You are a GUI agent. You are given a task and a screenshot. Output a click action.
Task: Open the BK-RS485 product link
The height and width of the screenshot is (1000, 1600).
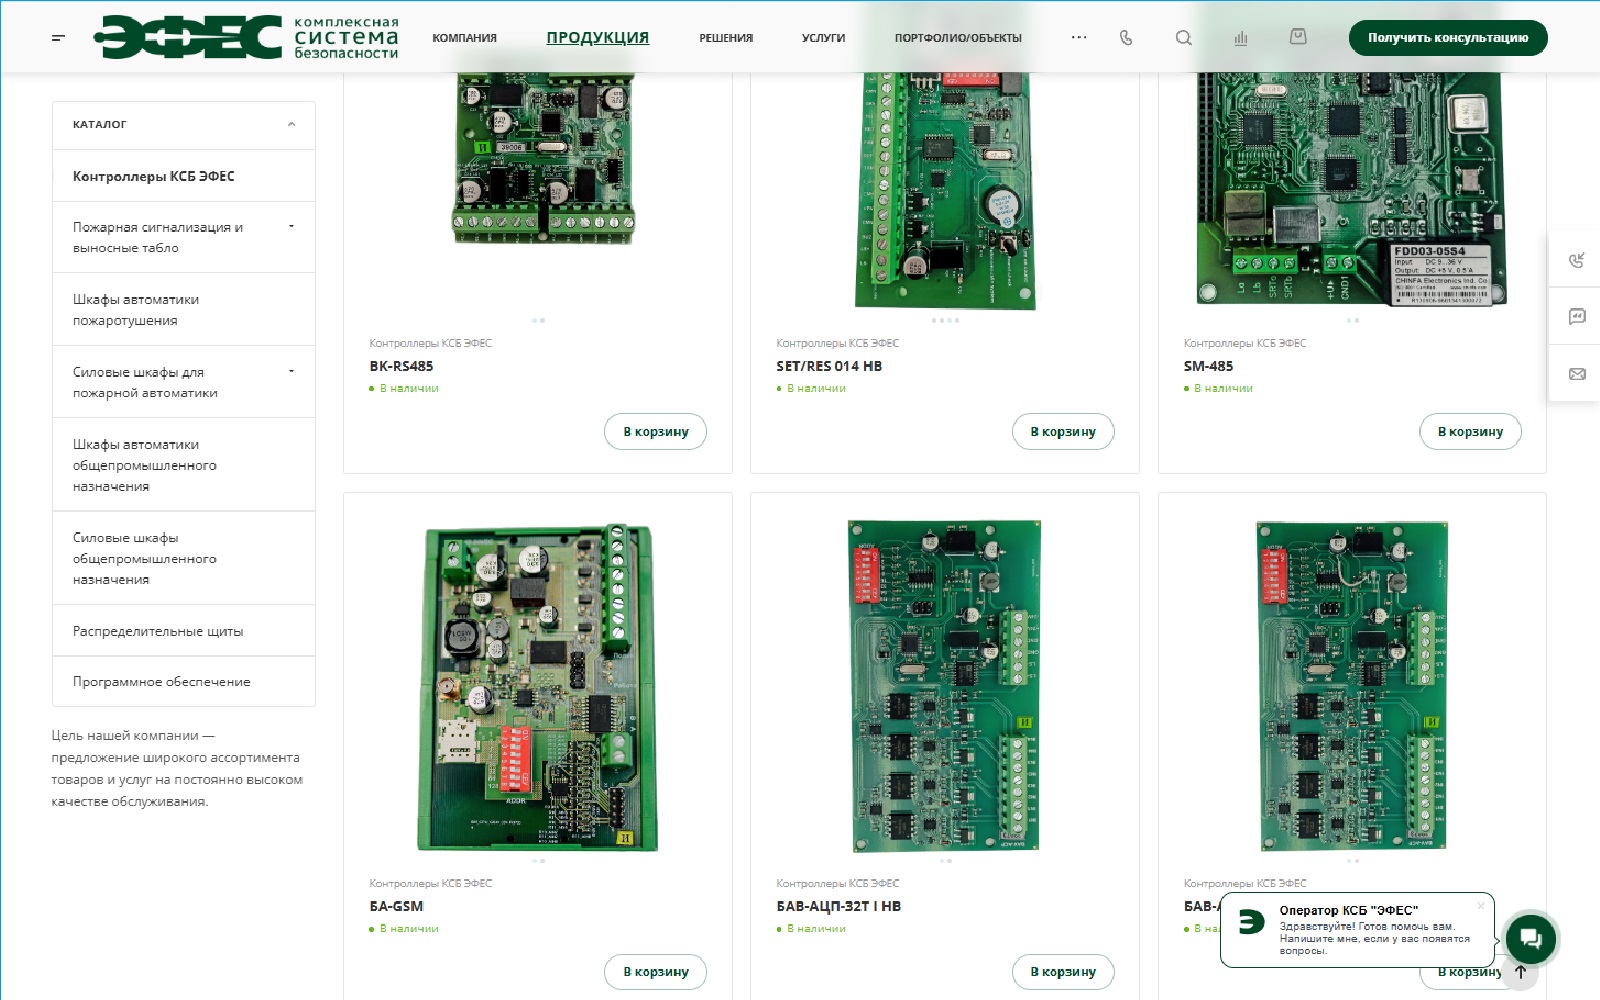pyautogui.click(x=401, y=366)
